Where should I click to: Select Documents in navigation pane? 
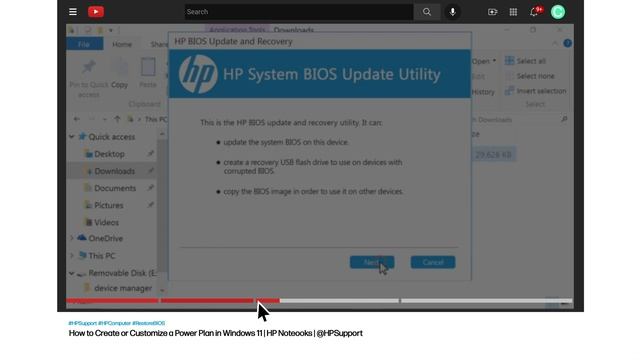(115, 188)
